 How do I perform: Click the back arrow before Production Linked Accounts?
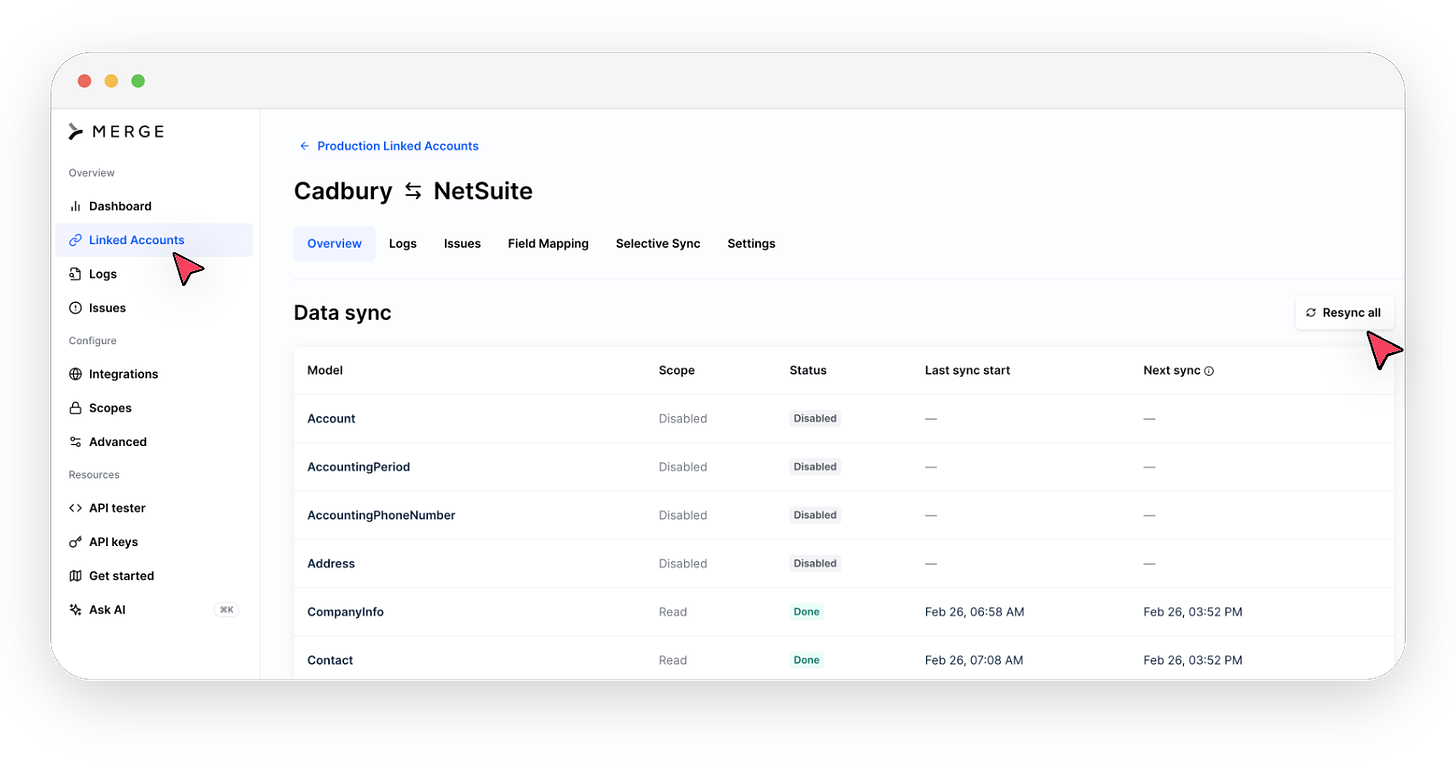tap(304, 146)
